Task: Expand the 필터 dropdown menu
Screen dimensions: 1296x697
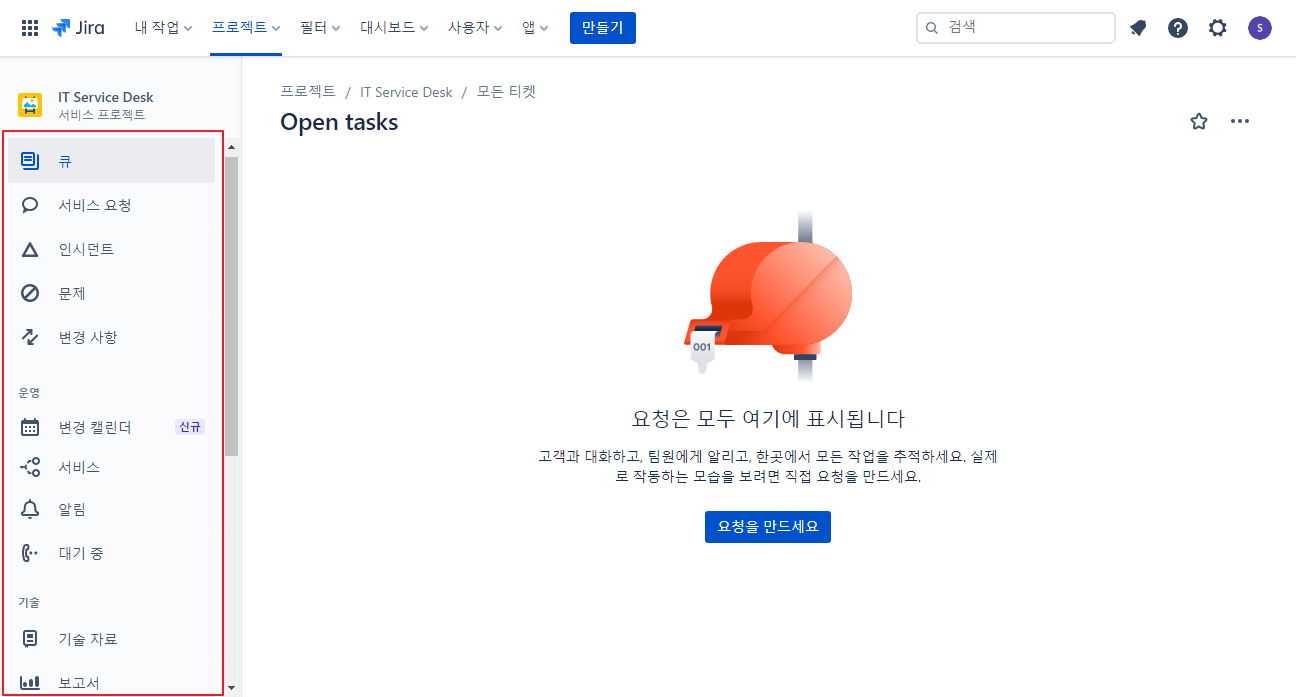Action: click(320, 28)
